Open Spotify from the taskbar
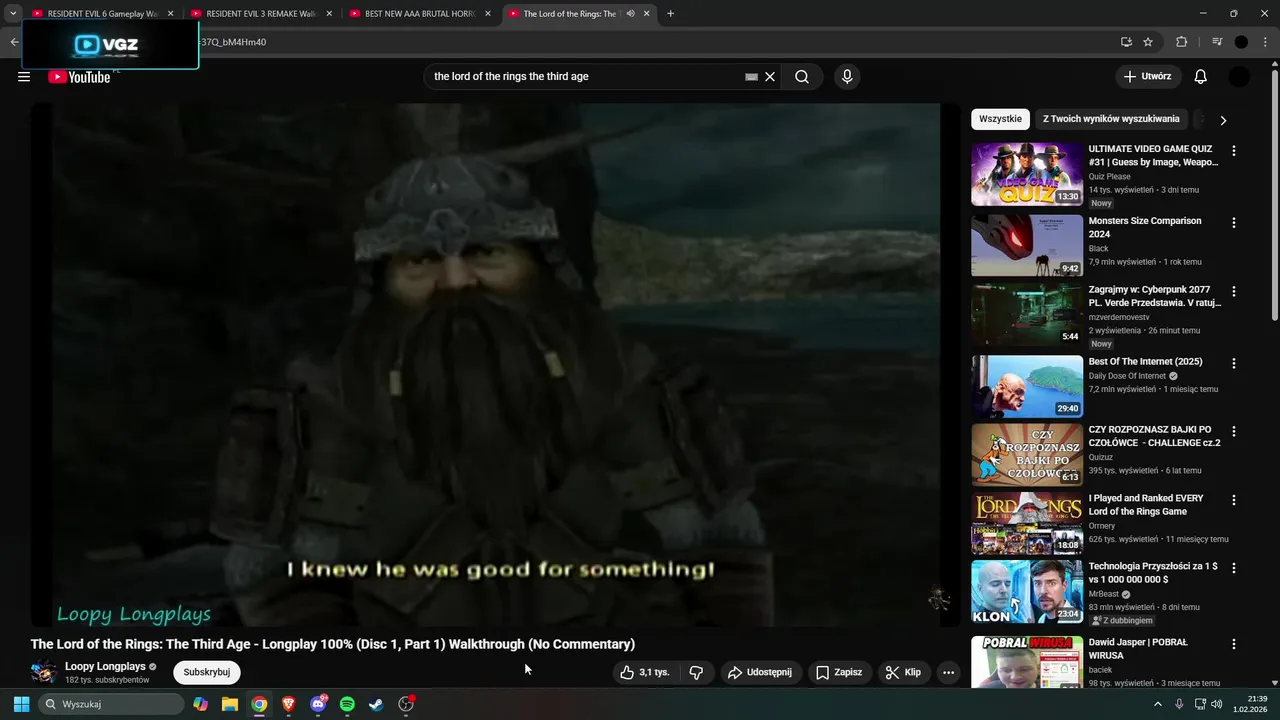The image size is (1280, 720). [347, 704]
